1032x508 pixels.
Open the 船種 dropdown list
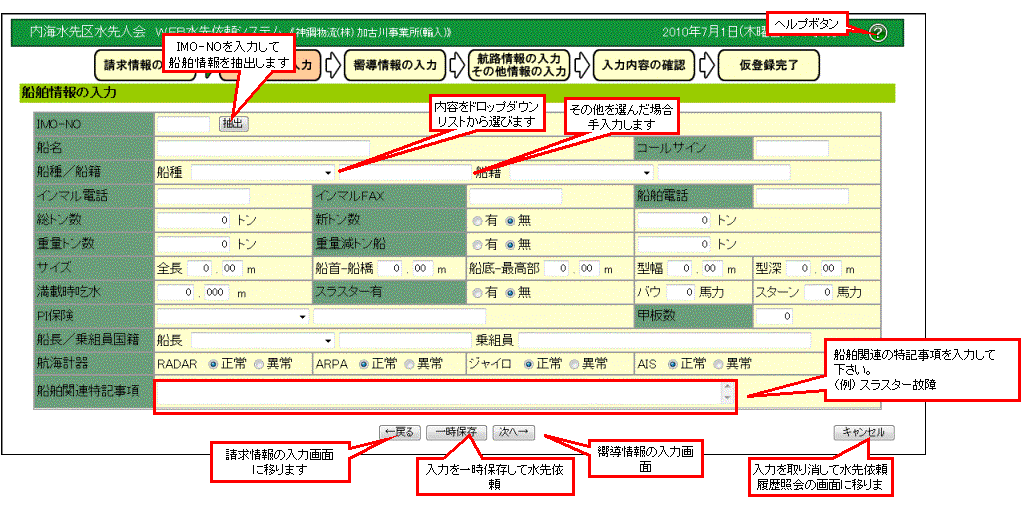coord(264,172)
